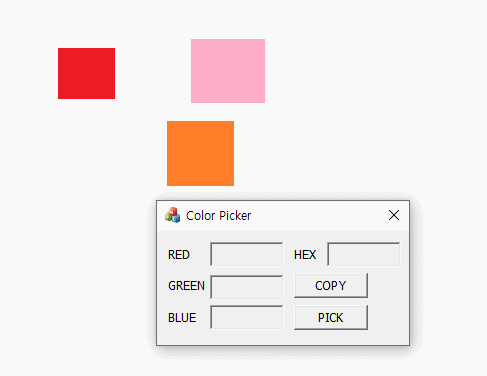
Task: Click the HEX label
Action: (x=305, y=255)
